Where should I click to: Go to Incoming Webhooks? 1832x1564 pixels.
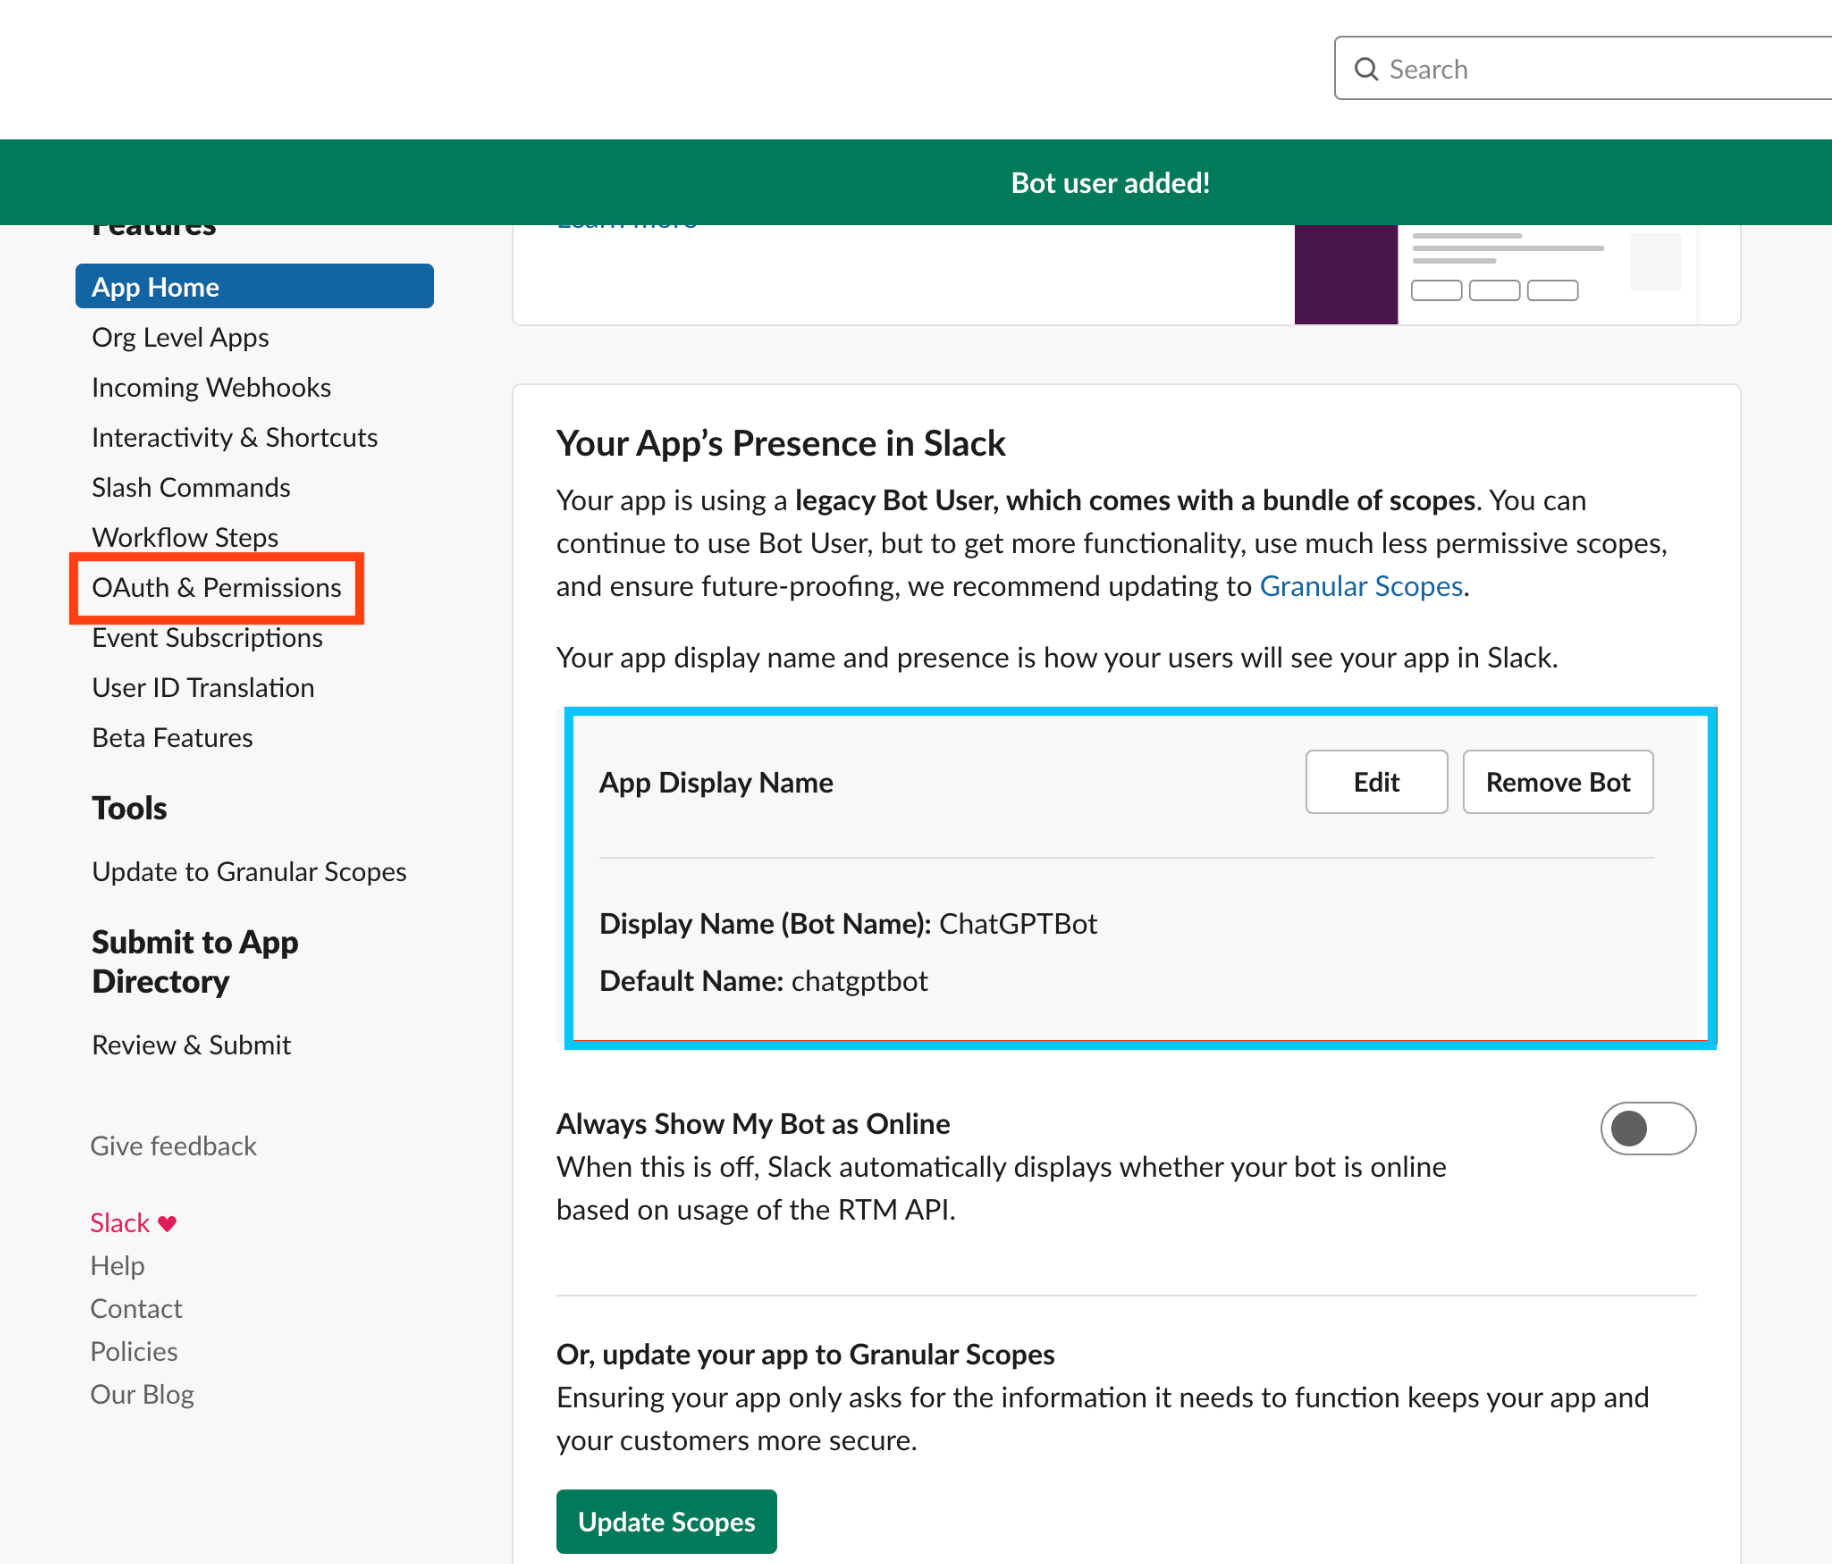pyautogui.click(x=211, y=387)
